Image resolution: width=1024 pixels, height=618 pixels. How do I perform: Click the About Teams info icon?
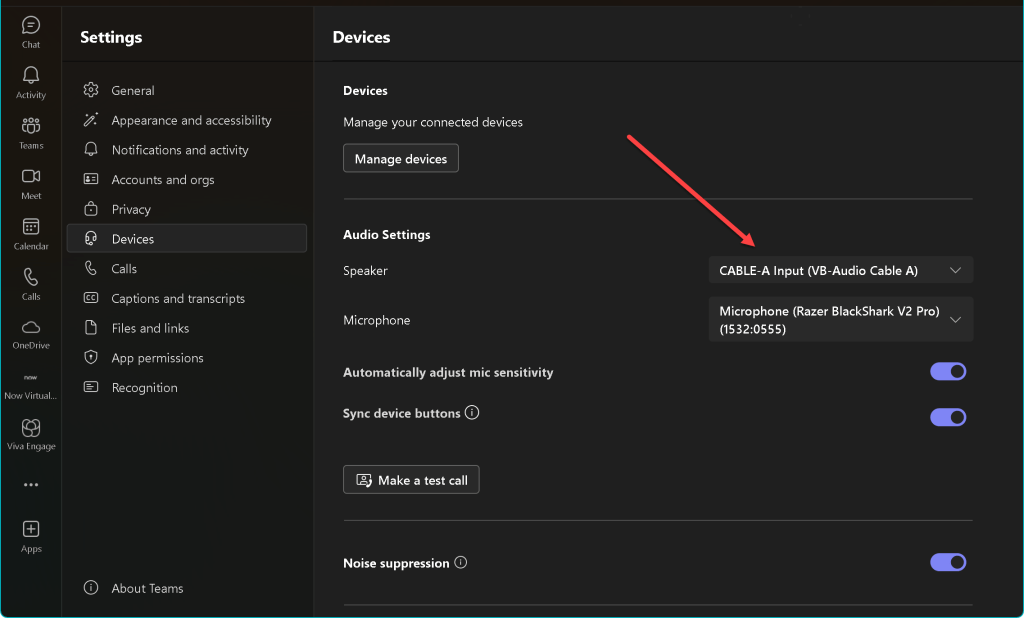point(91,587)
